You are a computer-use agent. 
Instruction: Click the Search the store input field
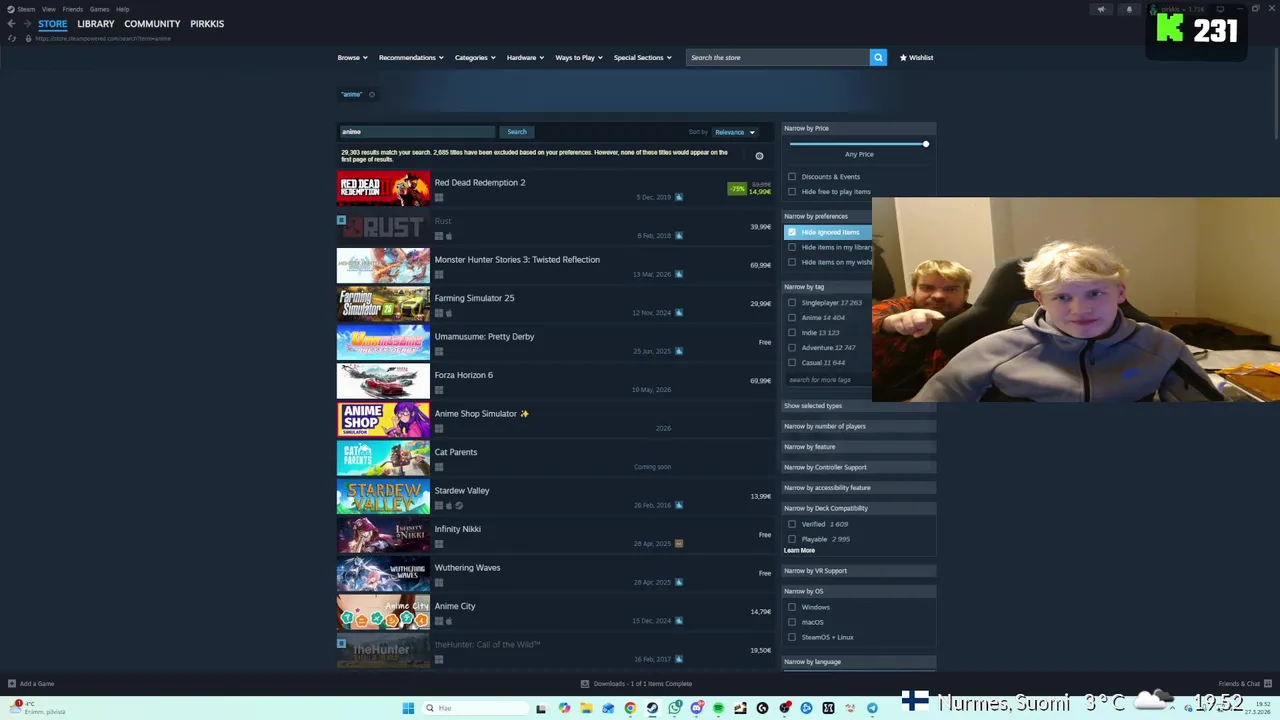778,57
